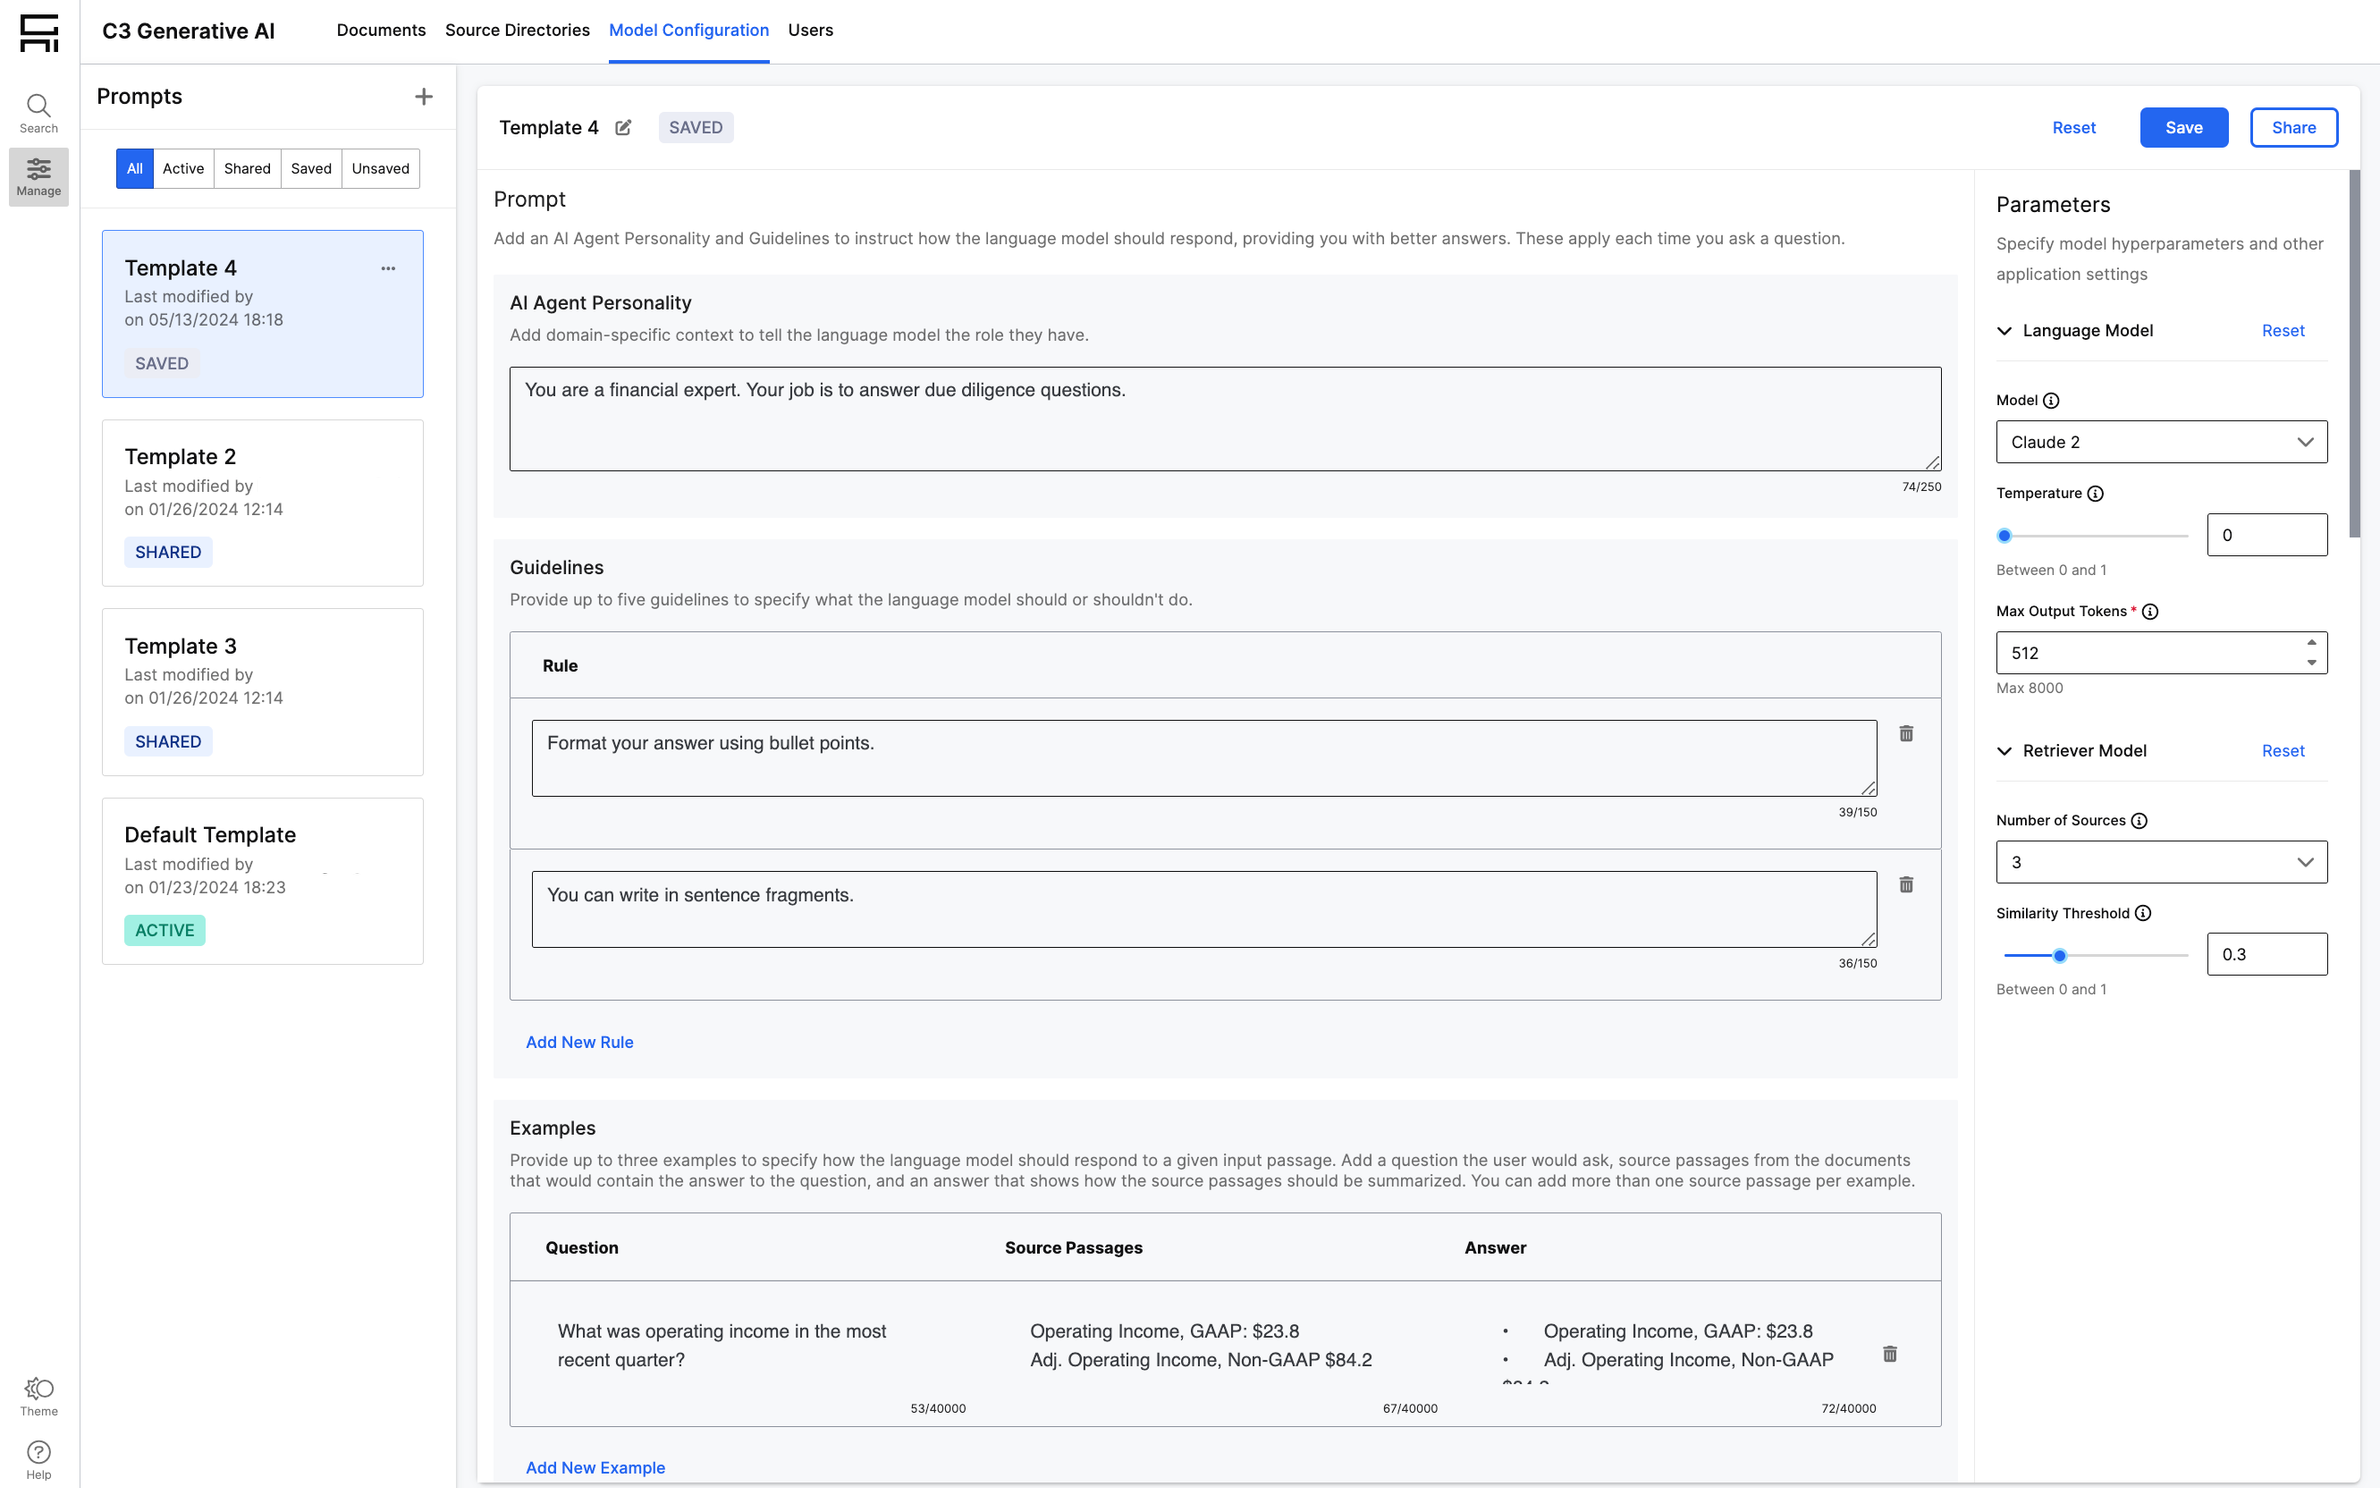Filter prompts by Shared

(x=247, y=168)
